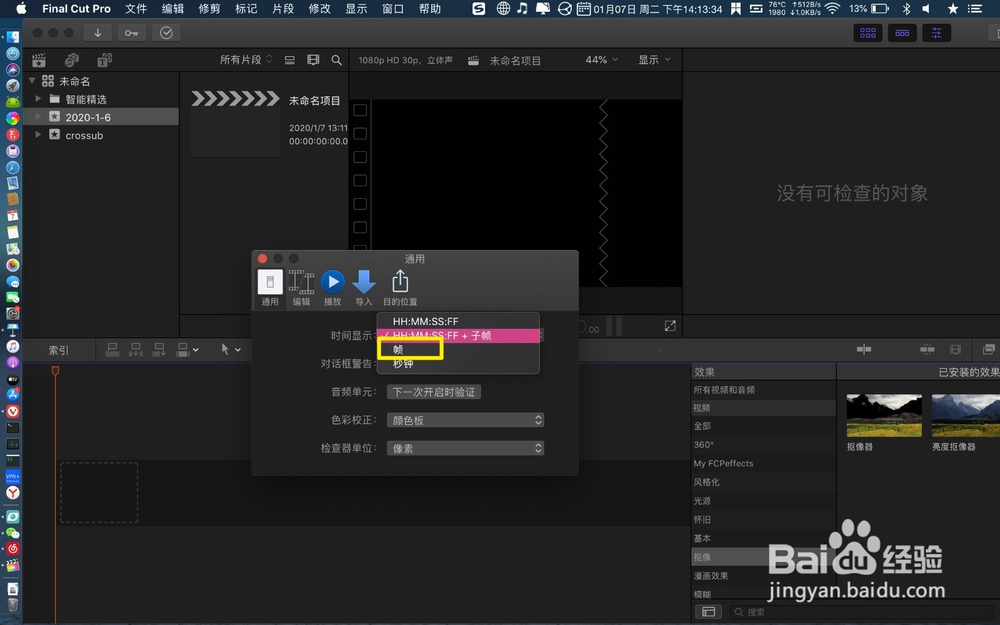Select 360° effects category
Image resolution: width=1000 pixels, height=625 pixels.
pos(763,445)
